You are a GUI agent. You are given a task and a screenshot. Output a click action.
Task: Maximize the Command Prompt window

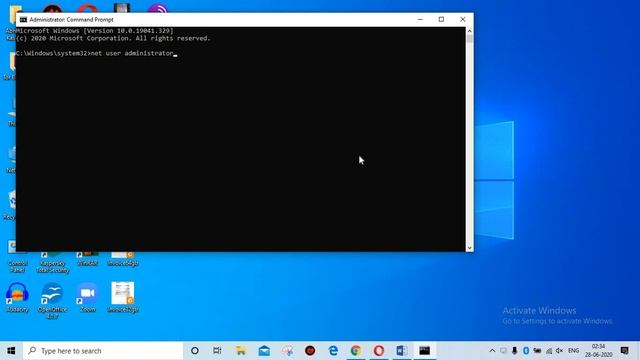(x=441, y=19)
